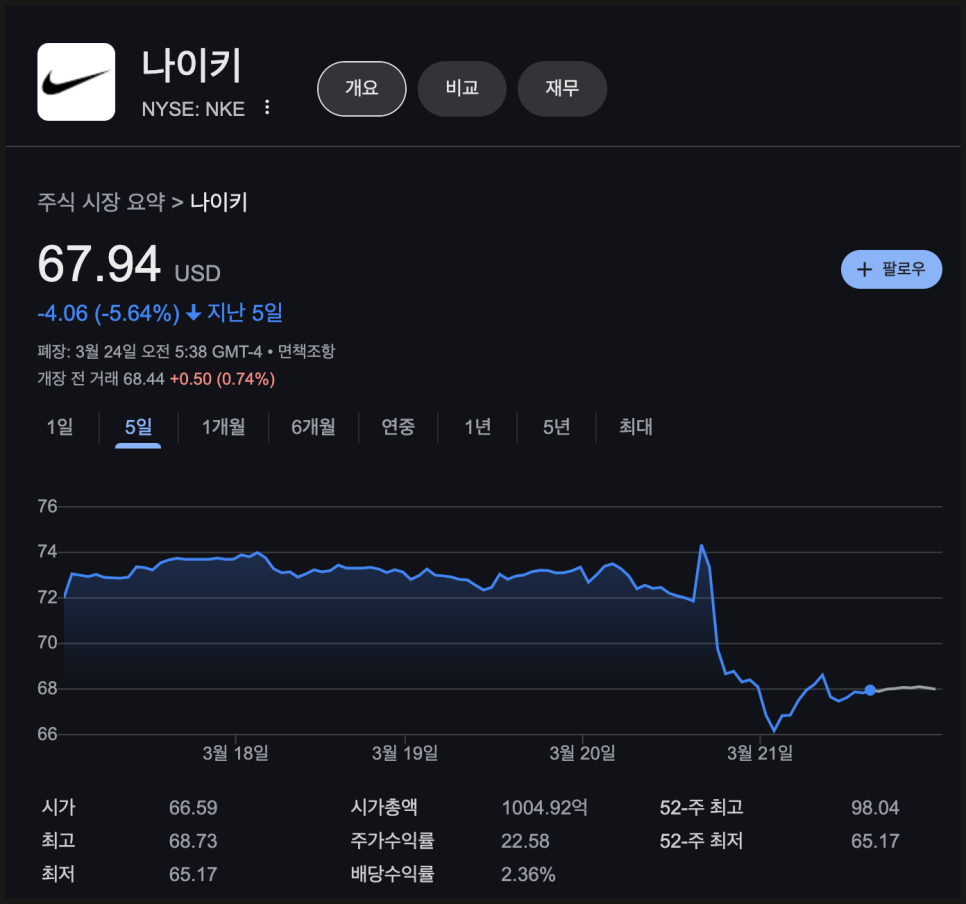Click the 3월 18일 date label on axis
The height and width of the screenshot is (904, 966).
pos(235,753)
